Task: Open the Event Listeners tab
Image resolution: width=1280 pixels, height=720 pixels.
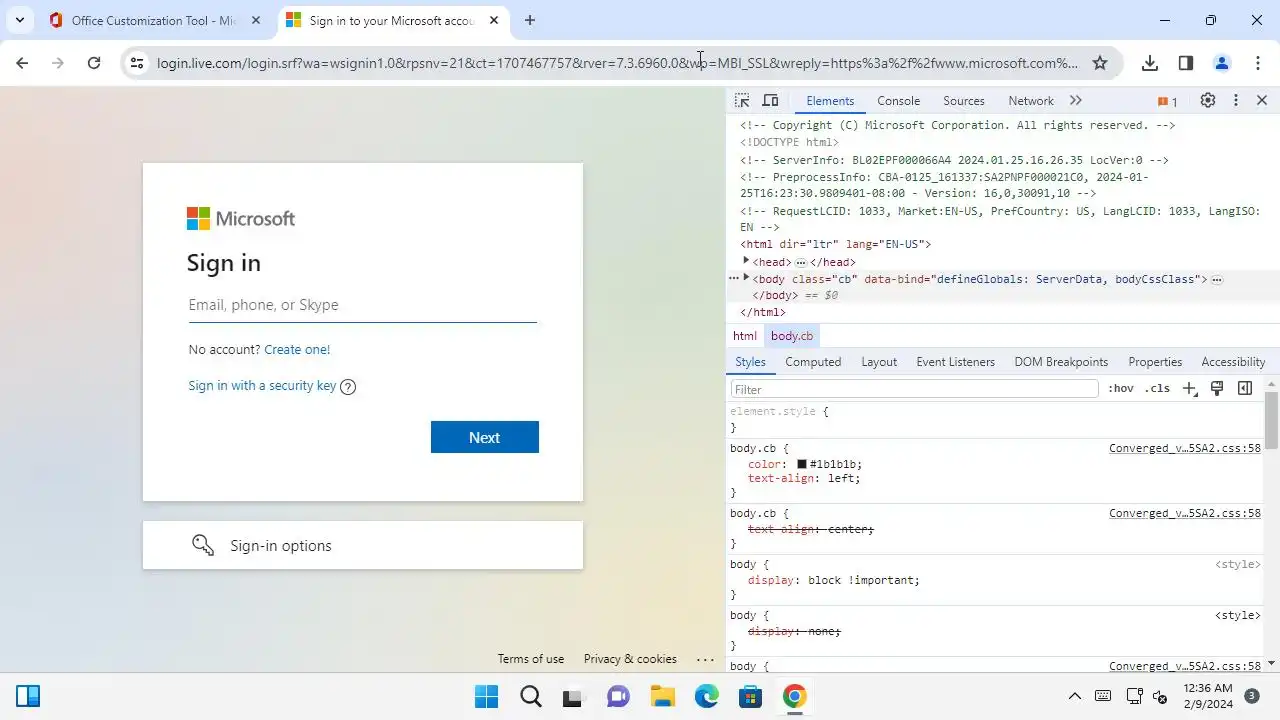Action: pyautogui.click(x=955, y=362)
